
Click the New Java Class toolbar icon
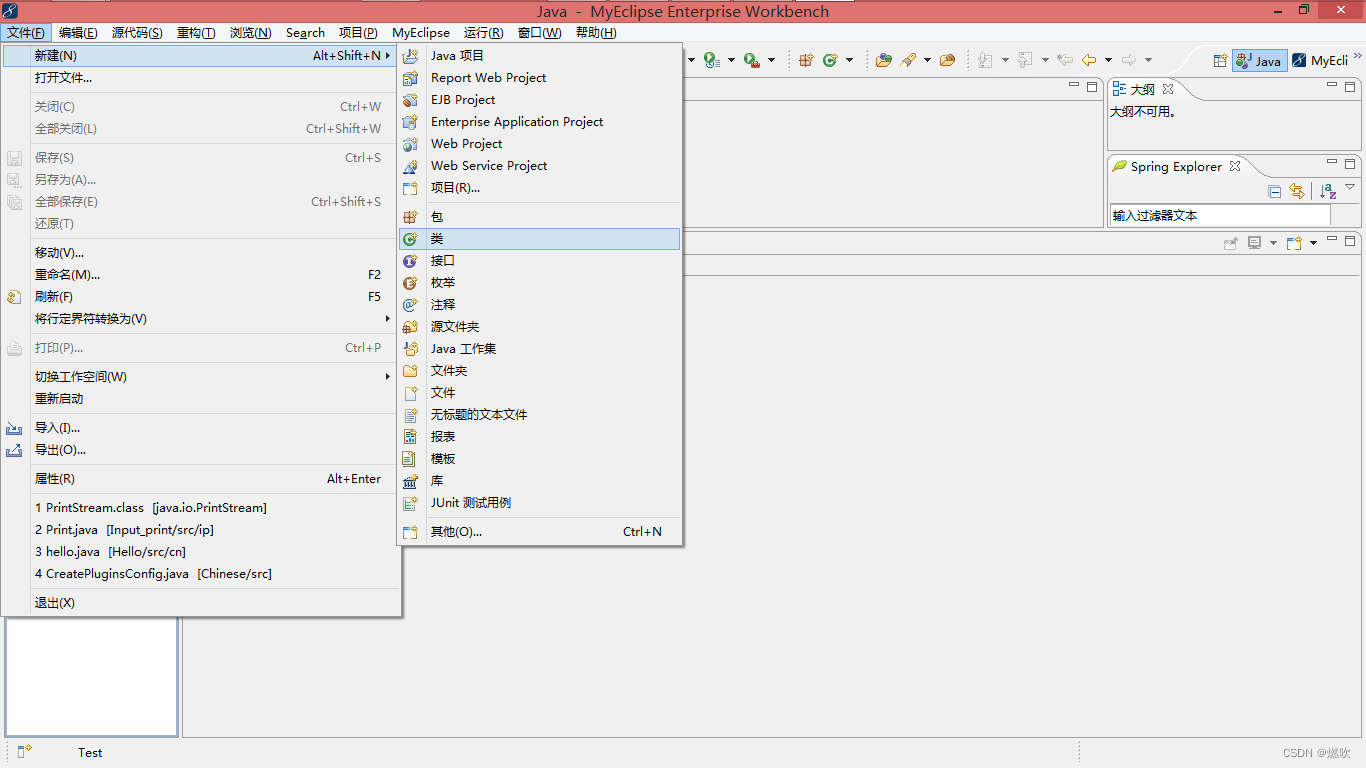(830, 60)
